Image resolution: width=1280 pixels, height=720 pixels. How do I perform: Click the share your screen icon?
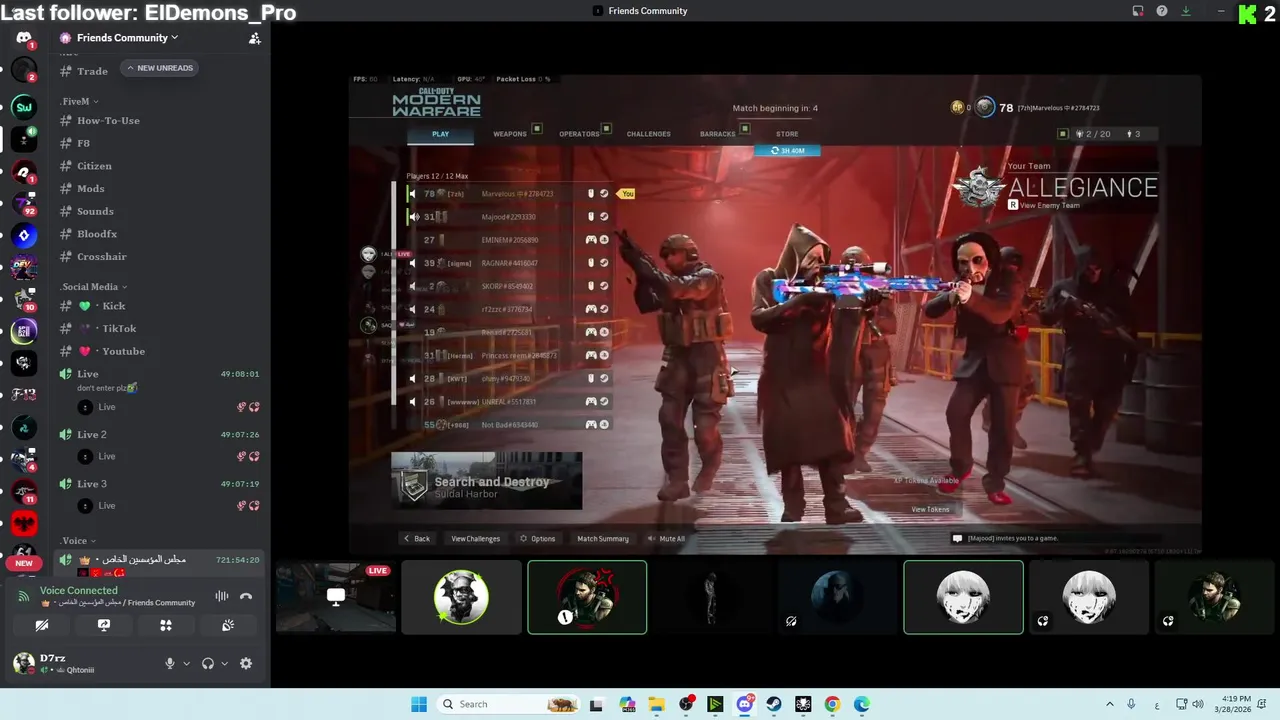pos(104,625)
